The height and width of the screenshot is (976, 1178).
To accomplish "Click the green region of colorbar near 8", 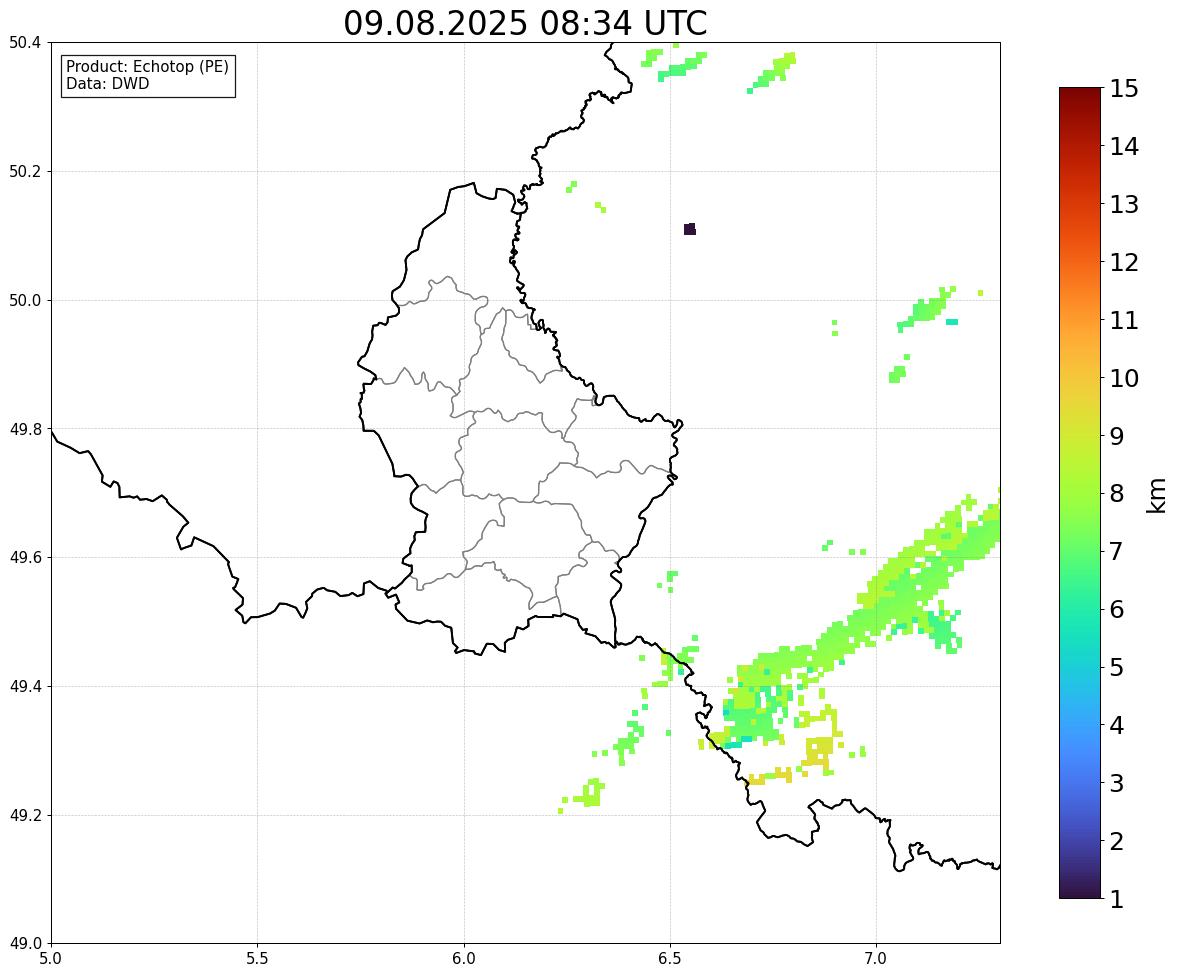I will point(1080,494).
